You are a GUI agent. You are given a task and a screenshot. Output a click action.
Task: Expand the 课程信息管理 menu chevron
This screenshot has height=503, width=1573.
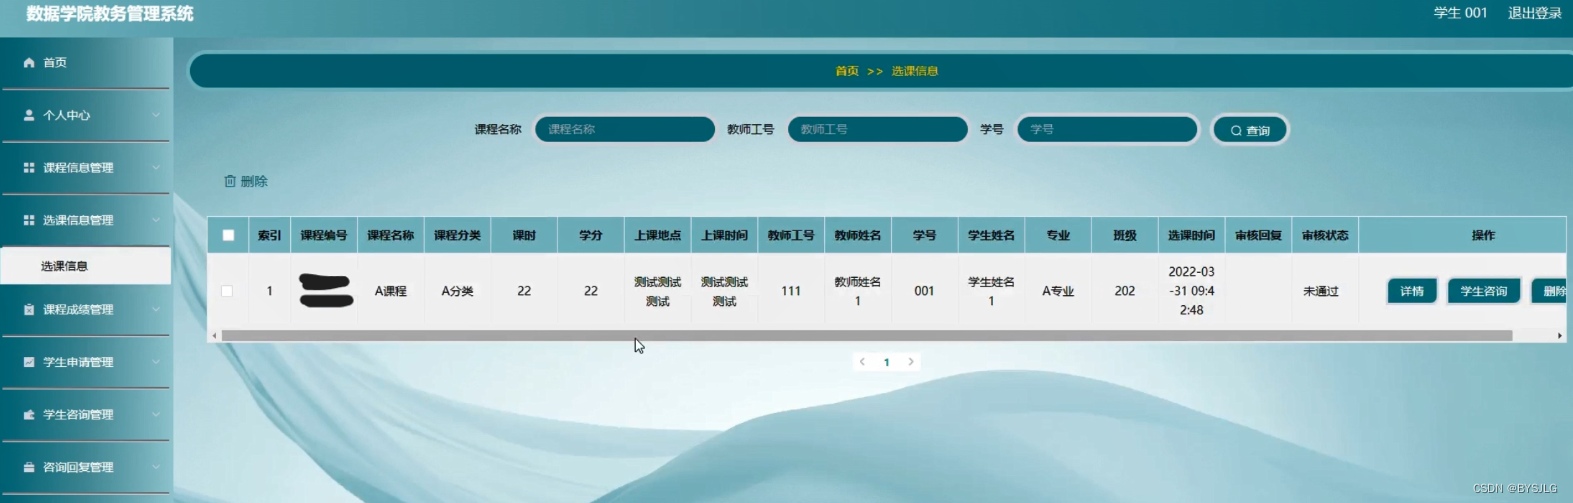point(156,167)
